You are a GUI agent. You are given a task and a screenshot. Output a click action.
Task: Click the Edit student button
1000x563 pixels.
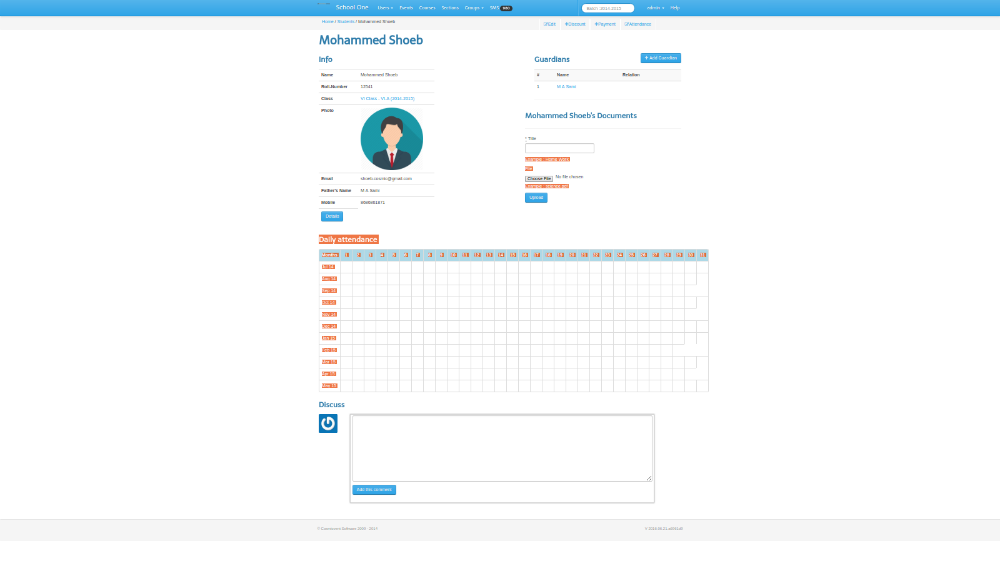[x=549, y=24]
